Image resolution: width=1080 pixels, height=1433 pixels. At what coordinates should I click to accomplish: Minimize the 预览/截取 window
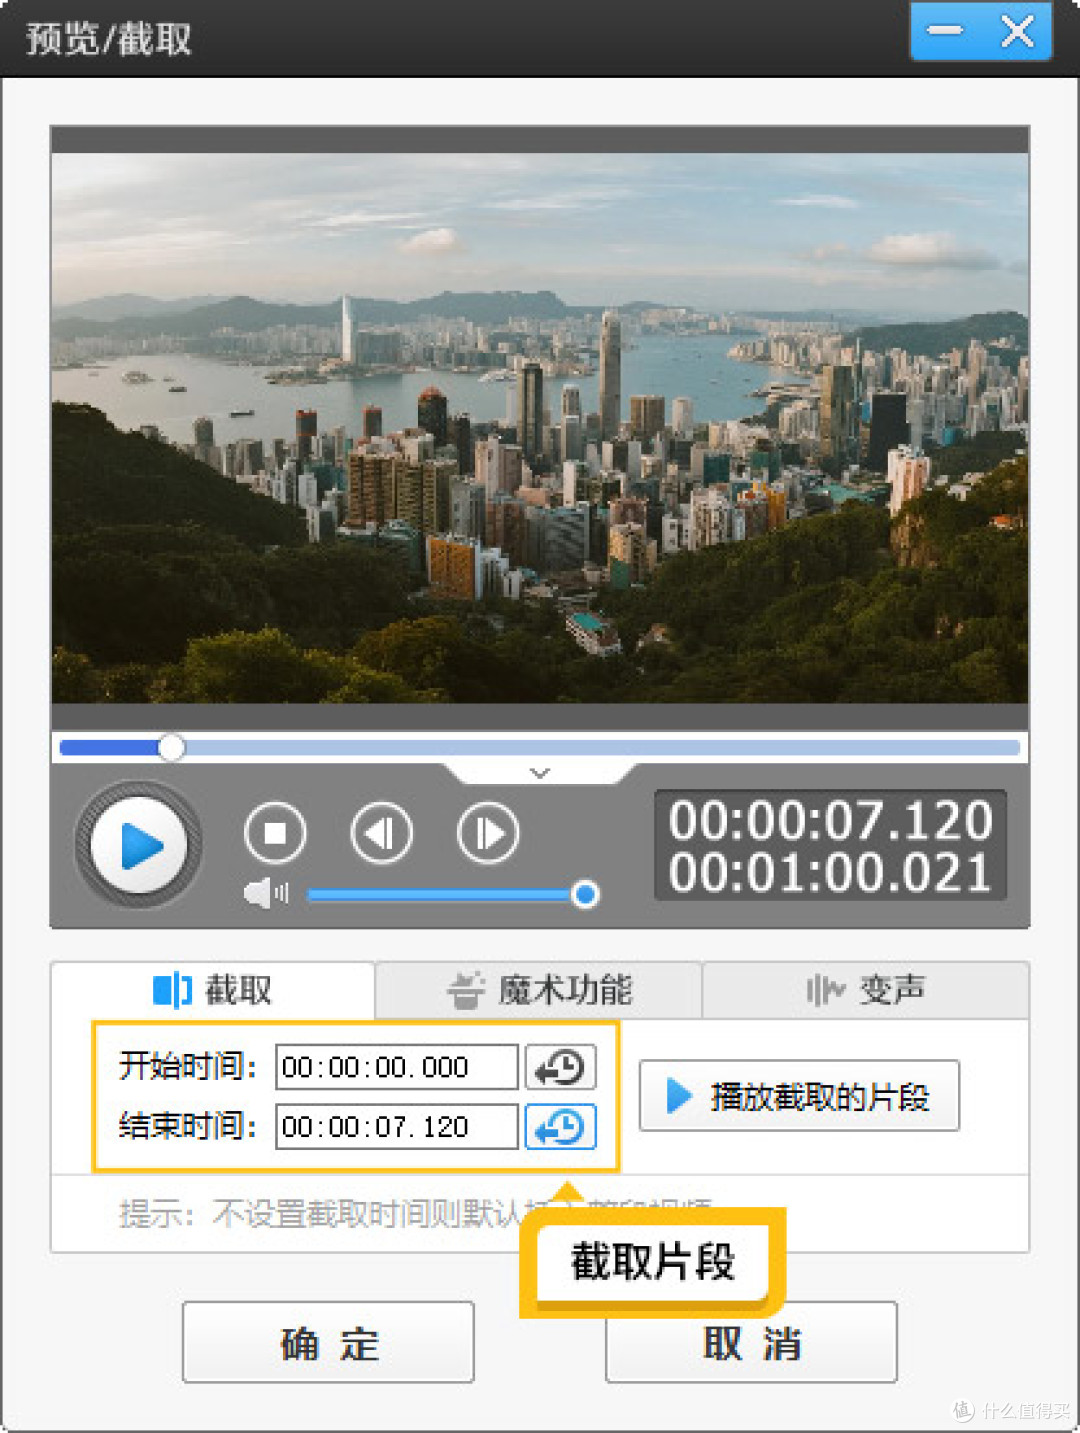coord(945,31)
